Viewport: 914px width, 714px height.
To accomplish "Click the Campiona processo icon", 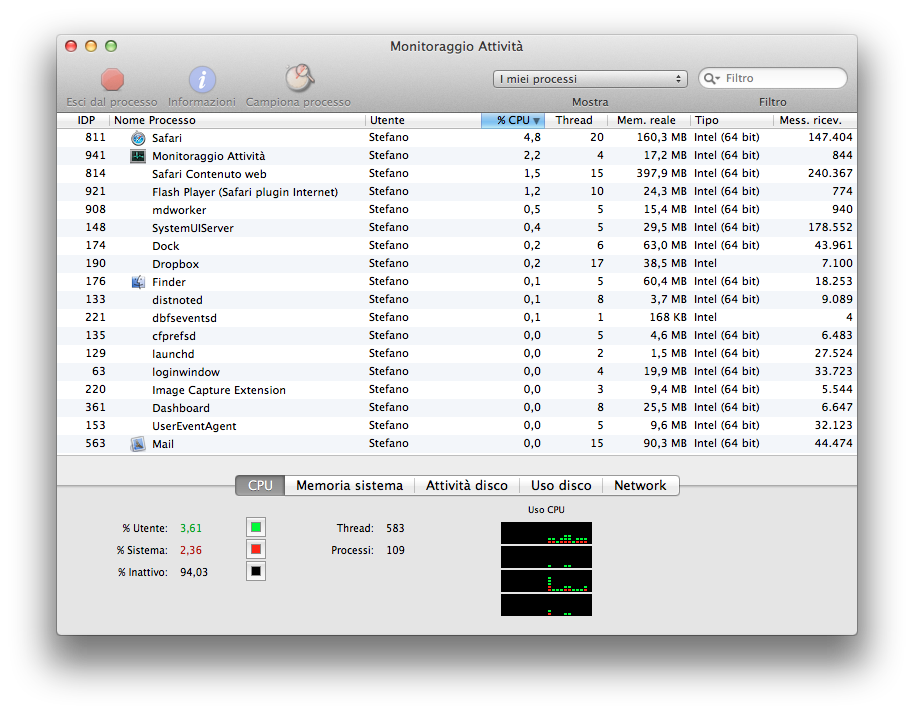I will (299, 78).
